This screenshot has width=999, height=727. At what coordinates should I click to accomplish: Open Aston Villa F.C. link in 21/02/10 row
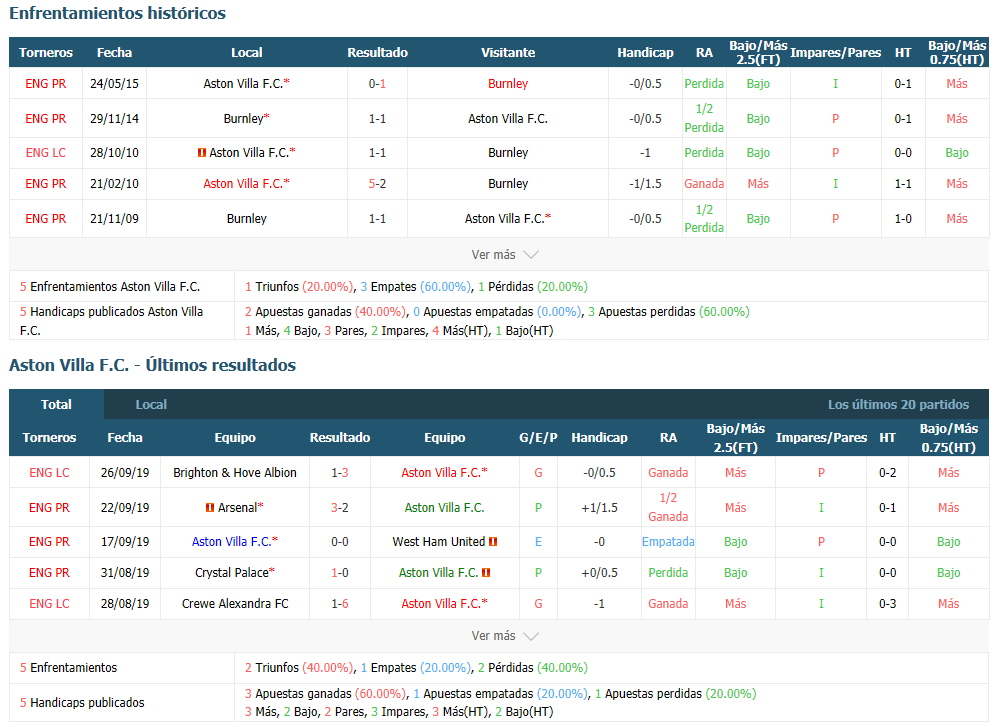pos(243,184)
